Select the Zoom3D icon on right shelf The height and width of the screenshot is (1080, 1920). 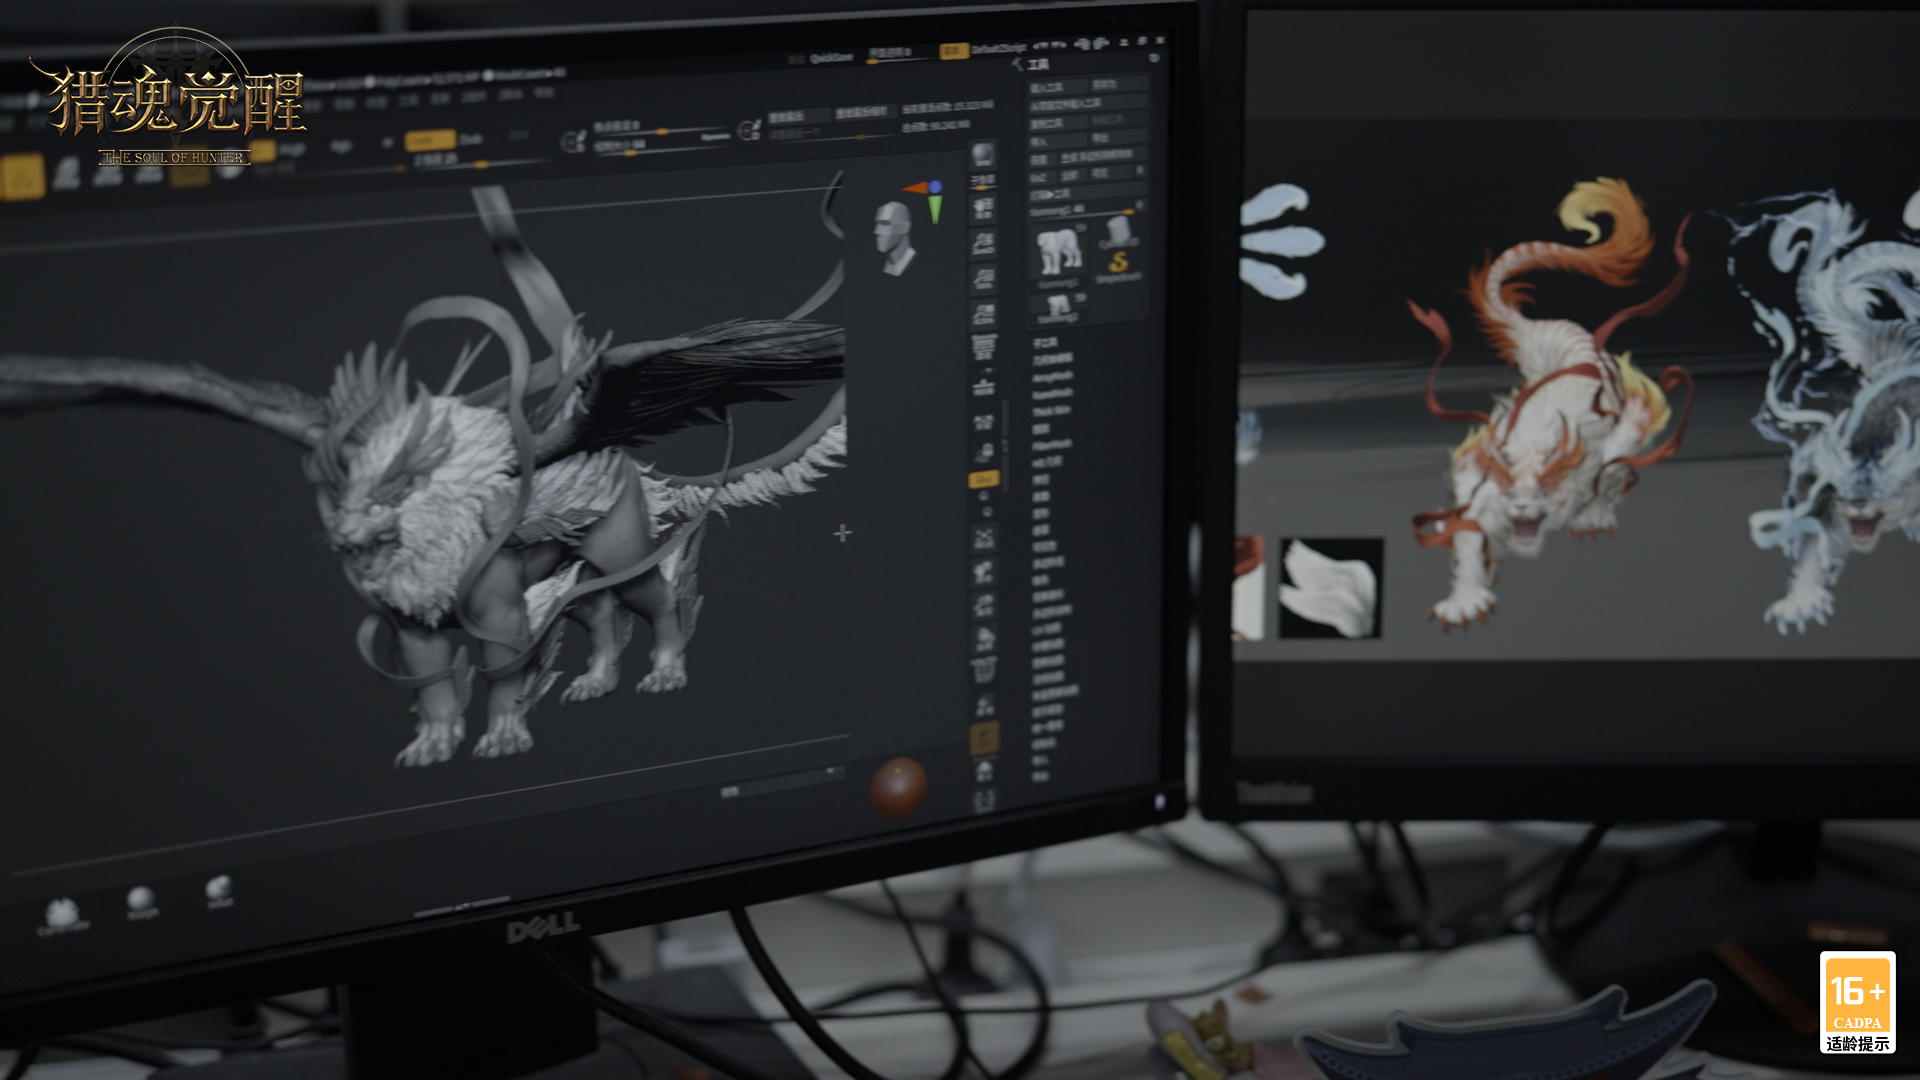click(985, 605)
